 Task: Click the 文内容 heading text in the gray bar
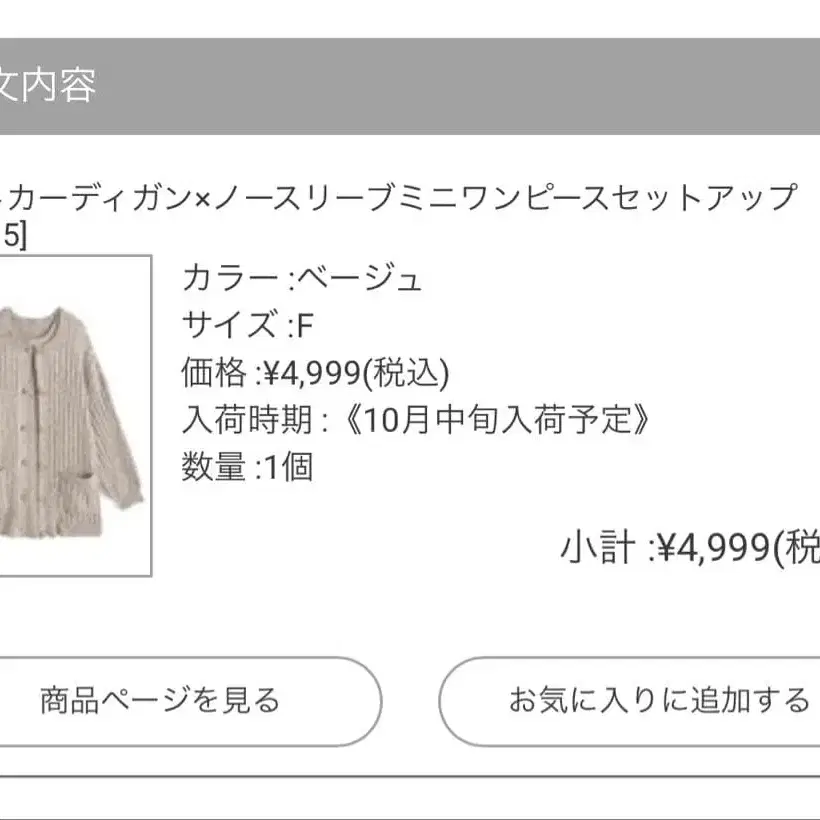pos(48,87)
